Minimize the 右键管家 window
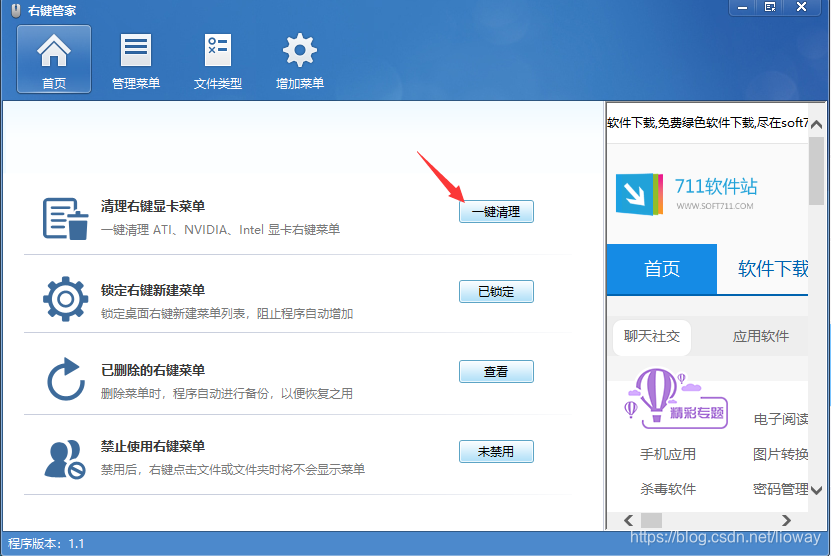The height and width of the screenshot is (556, 831). click(x=742, y=7)
